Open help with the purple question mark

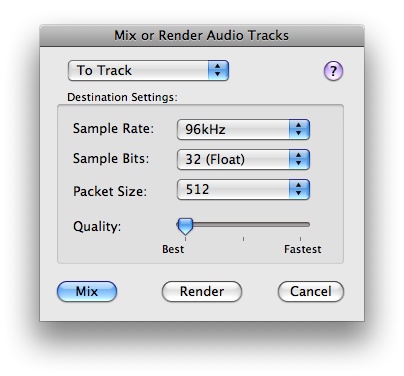coord(333,71)
